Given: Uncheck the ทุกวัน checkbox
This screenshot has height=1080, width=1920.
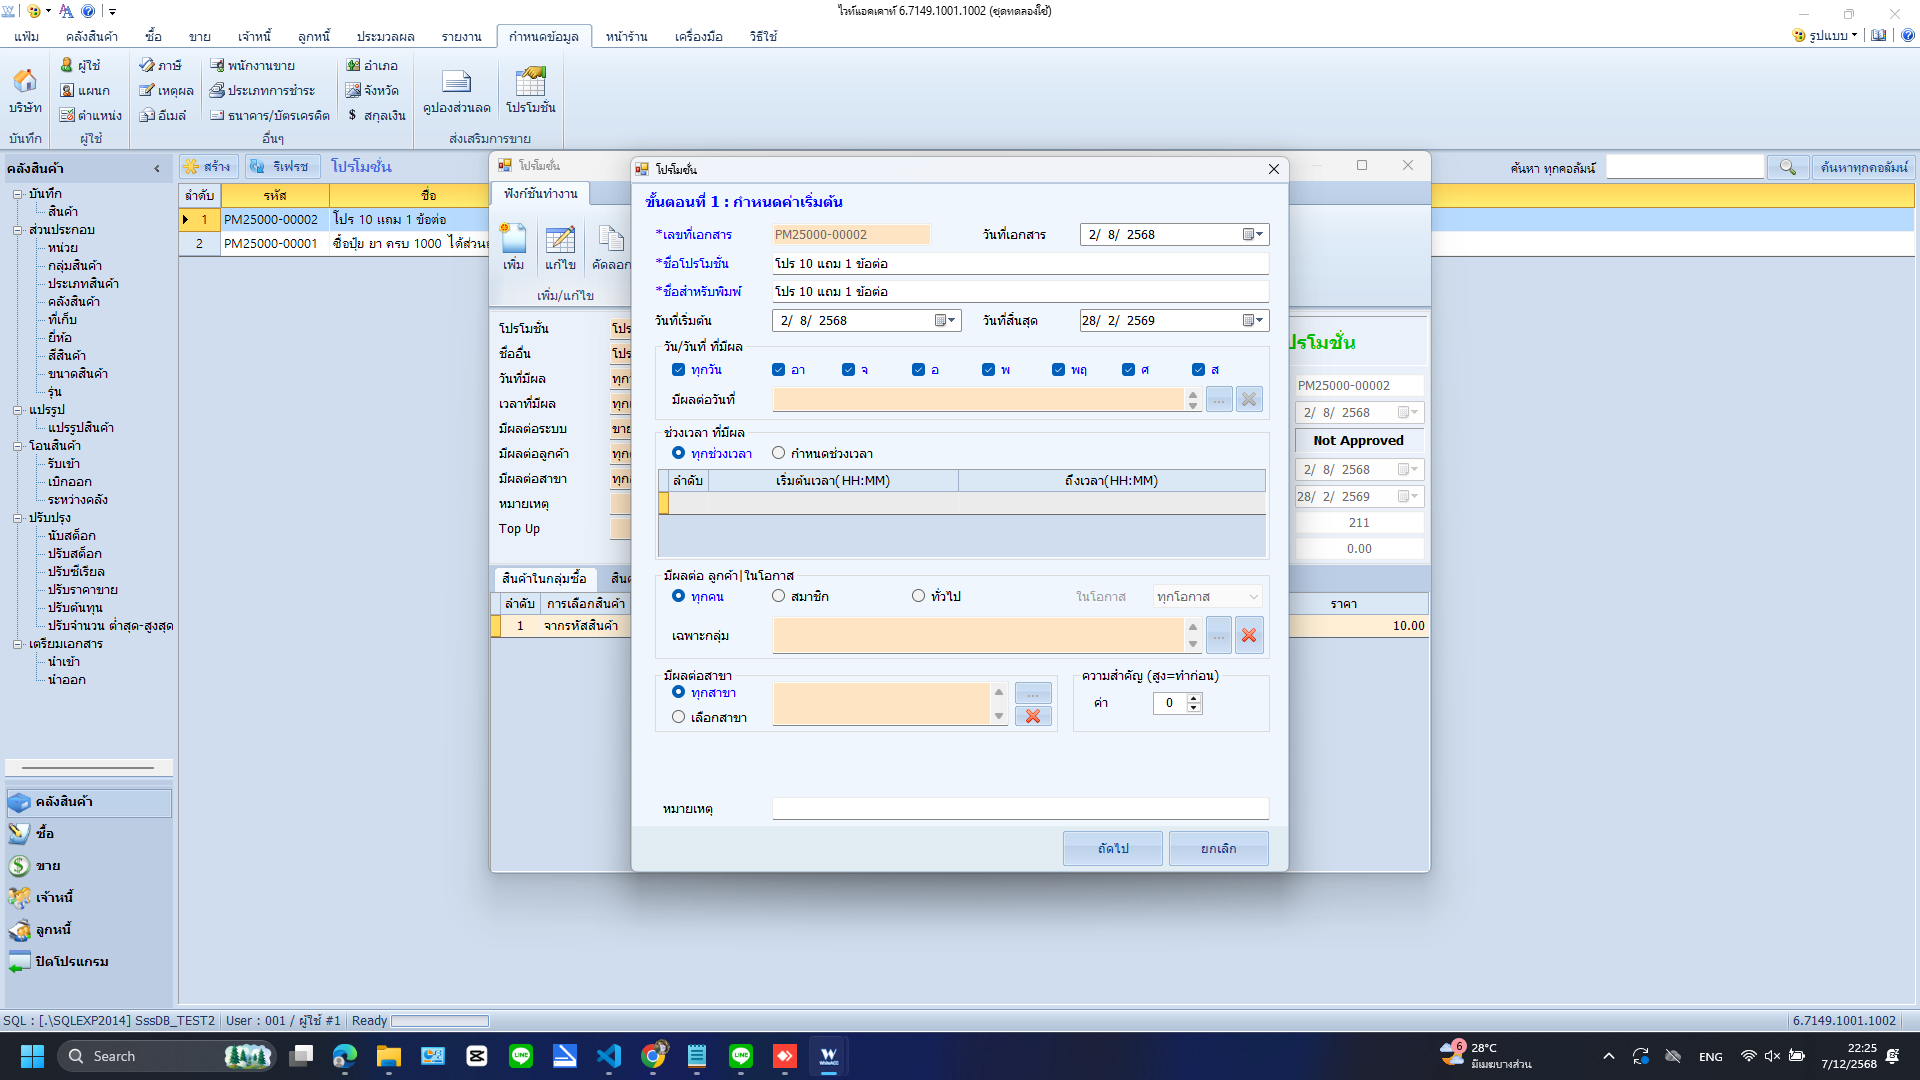Looking at the screenshot, I should (678, 370).
